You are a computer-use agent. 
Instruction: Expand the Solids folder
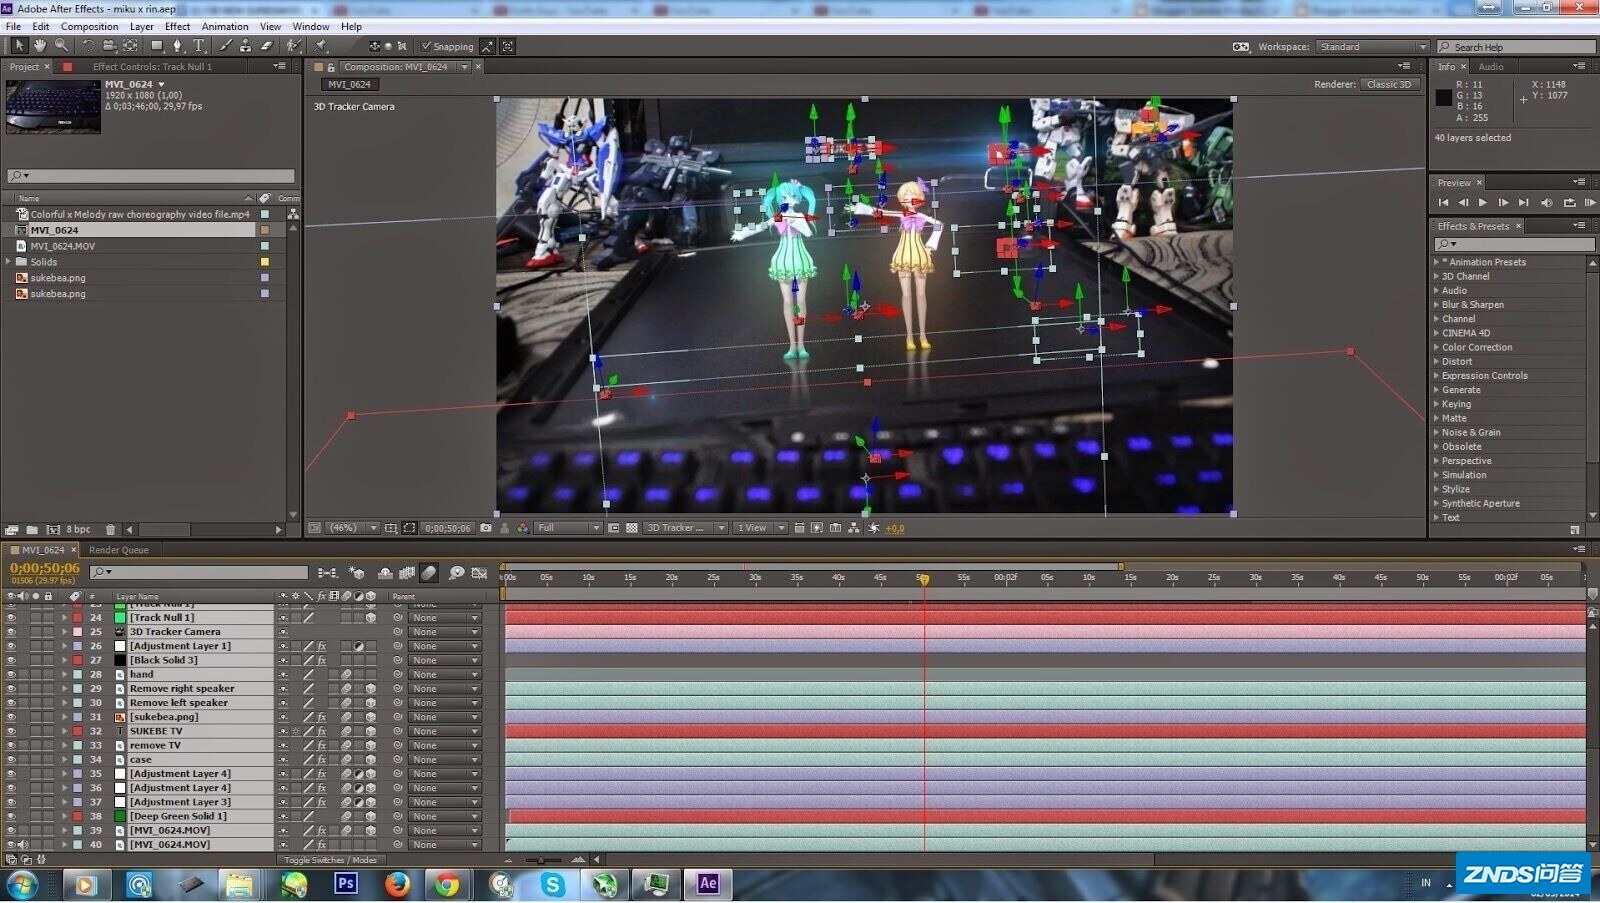pyautogui.click(x=9, y=262)
